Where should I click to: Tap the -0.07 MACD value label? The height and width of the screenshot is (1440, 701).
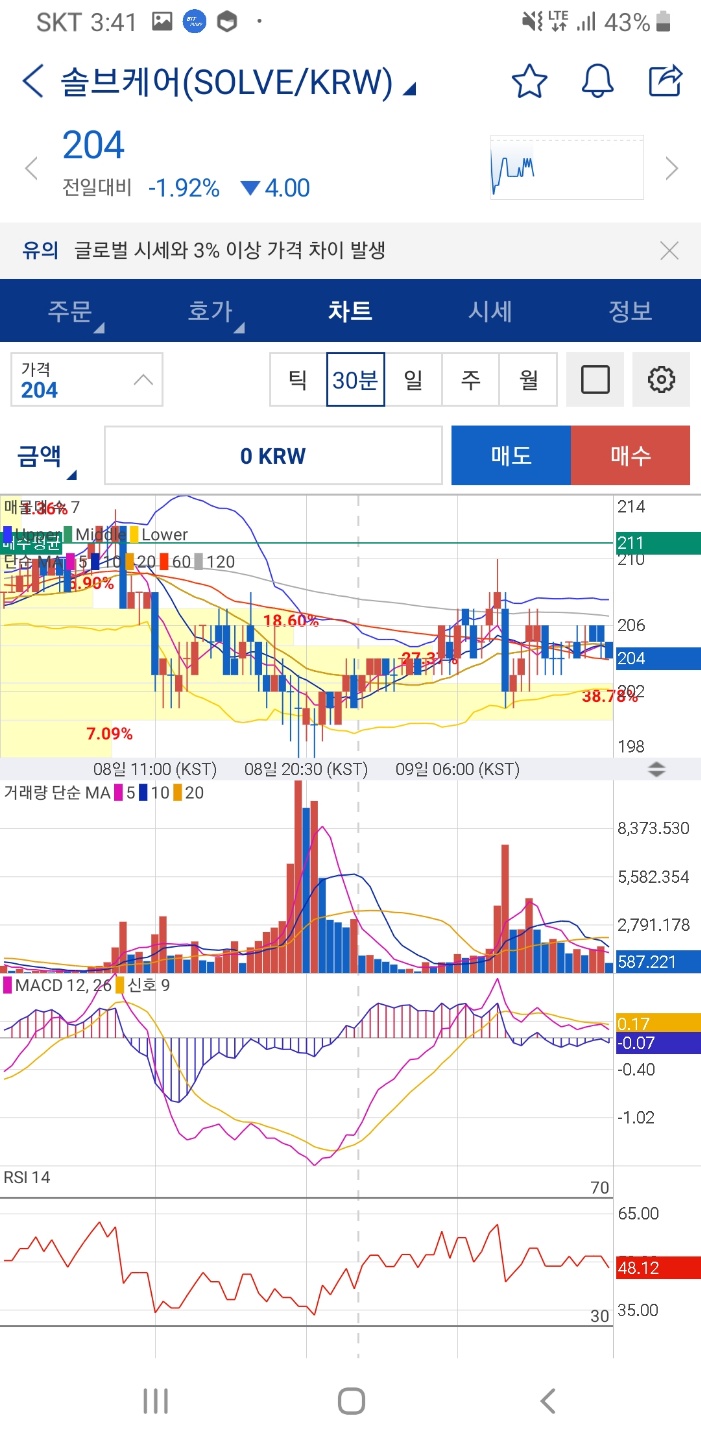pos(656,1043)
